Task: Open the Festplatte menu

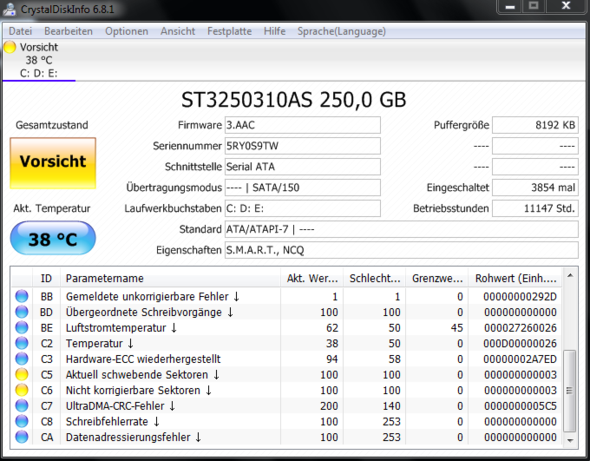Action: 230,31
